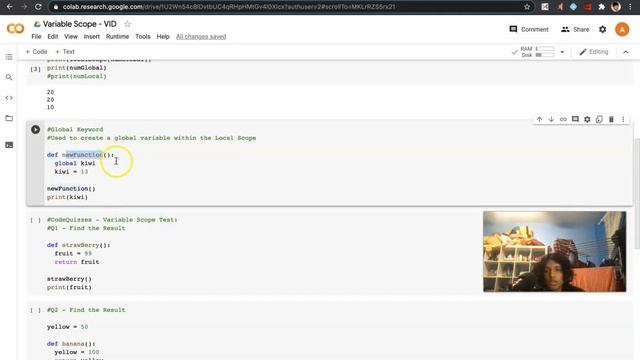This screenshot has width=640, height=360.
Task: Open the terminal sidebar icon
Action: coord(9,145)
